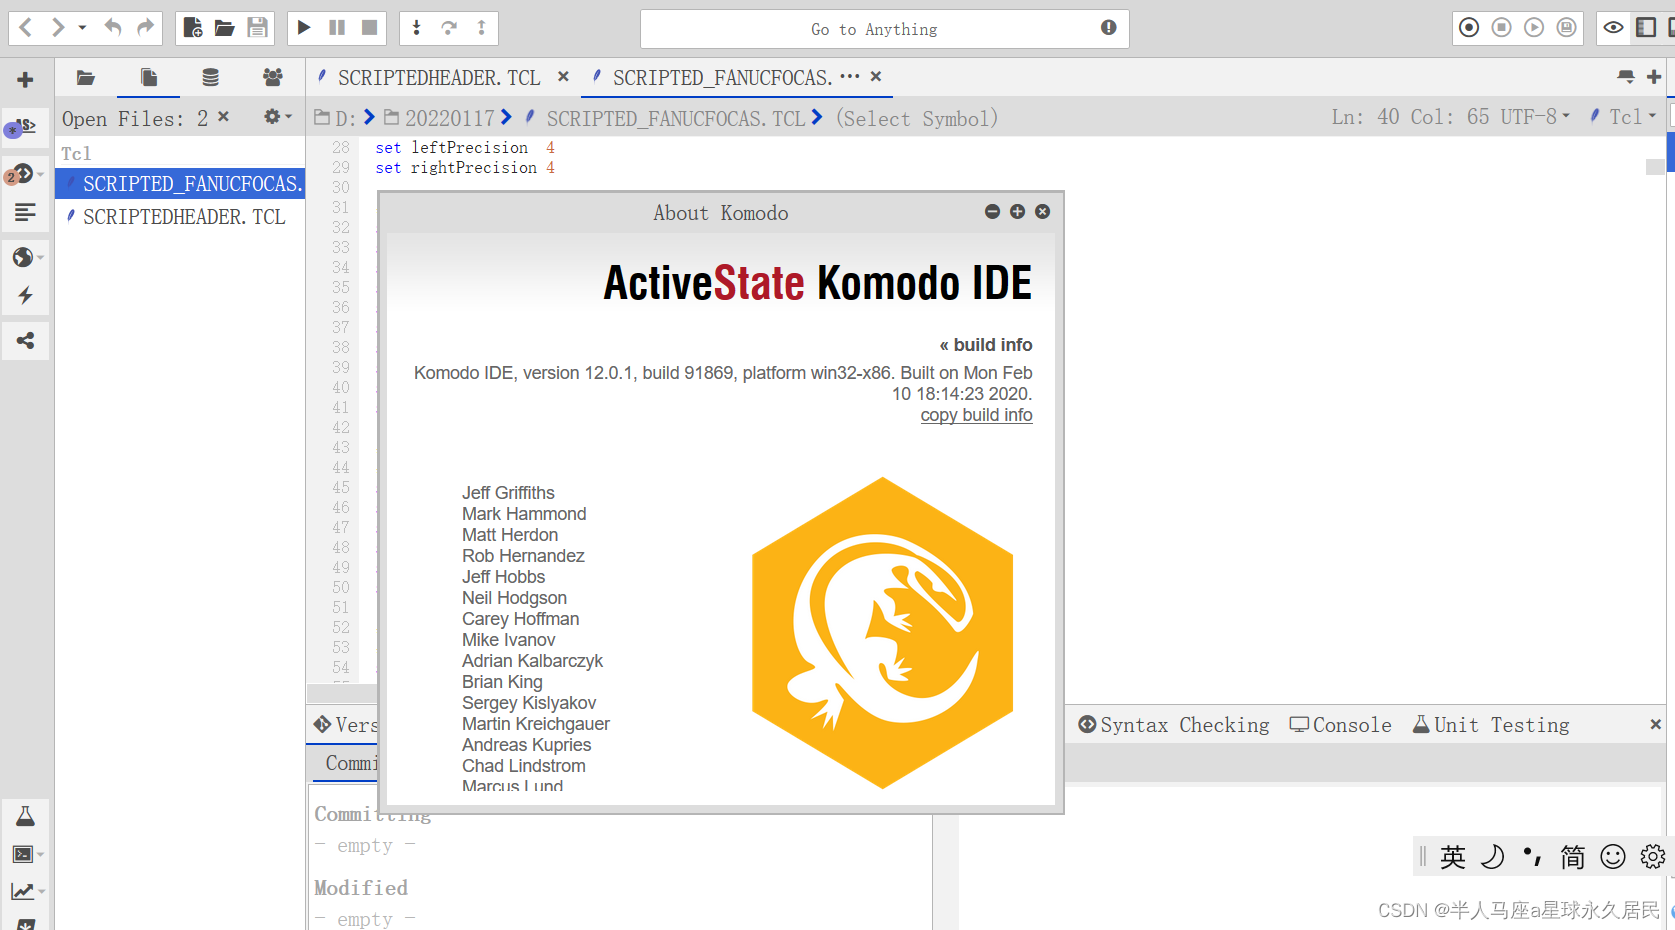Open the D: breadcrumb drive
The image size is (1675, 930).
(x=335, y=118)
